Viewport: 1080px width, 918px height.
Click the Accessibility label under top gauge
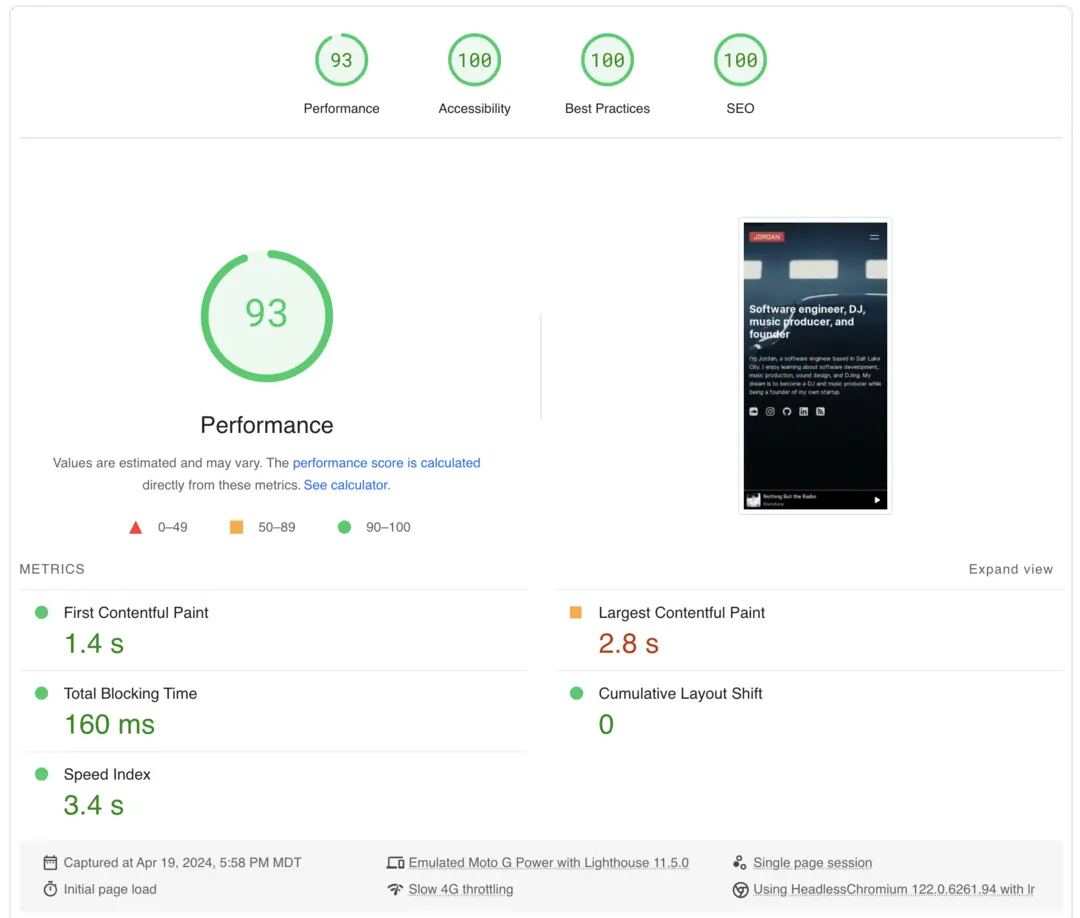pyautogui.click(x=475, y=108)
